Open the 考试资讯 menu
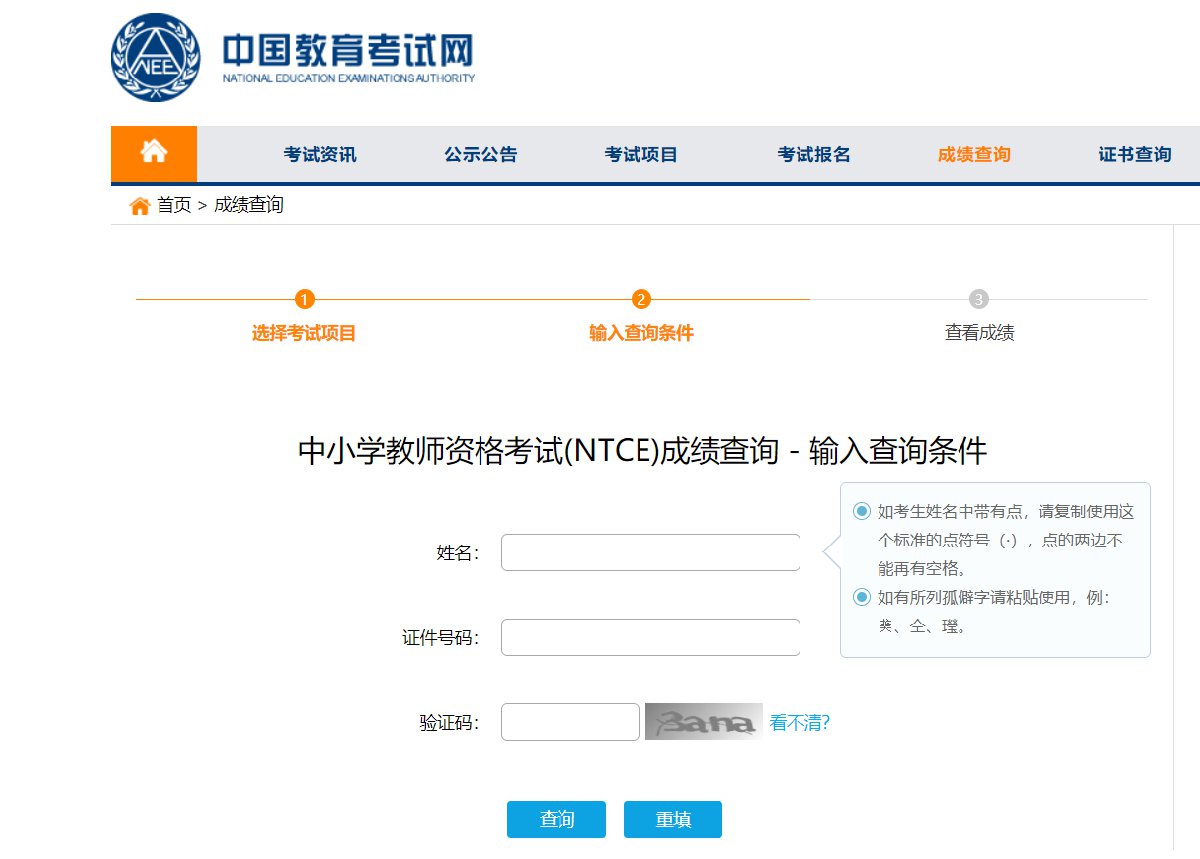Image resolution: width=1200 pixels, height=859 pixels. [x=320, y=155]
